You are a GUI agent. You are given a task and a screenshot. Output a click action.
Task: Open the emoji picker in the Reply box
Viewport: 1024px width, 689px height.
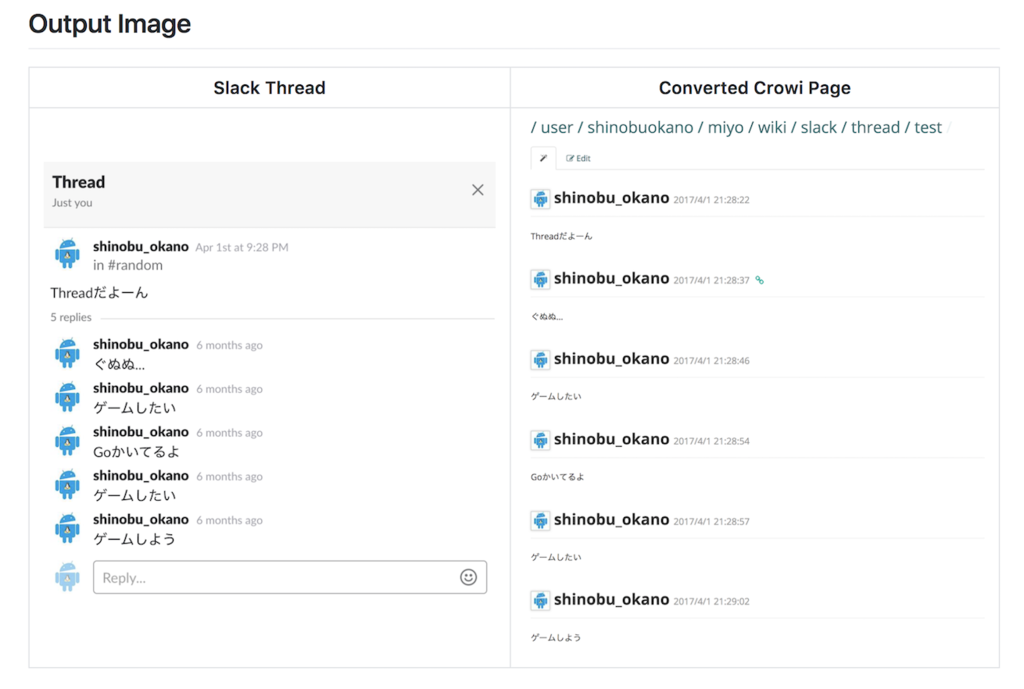tap(468, 577)
